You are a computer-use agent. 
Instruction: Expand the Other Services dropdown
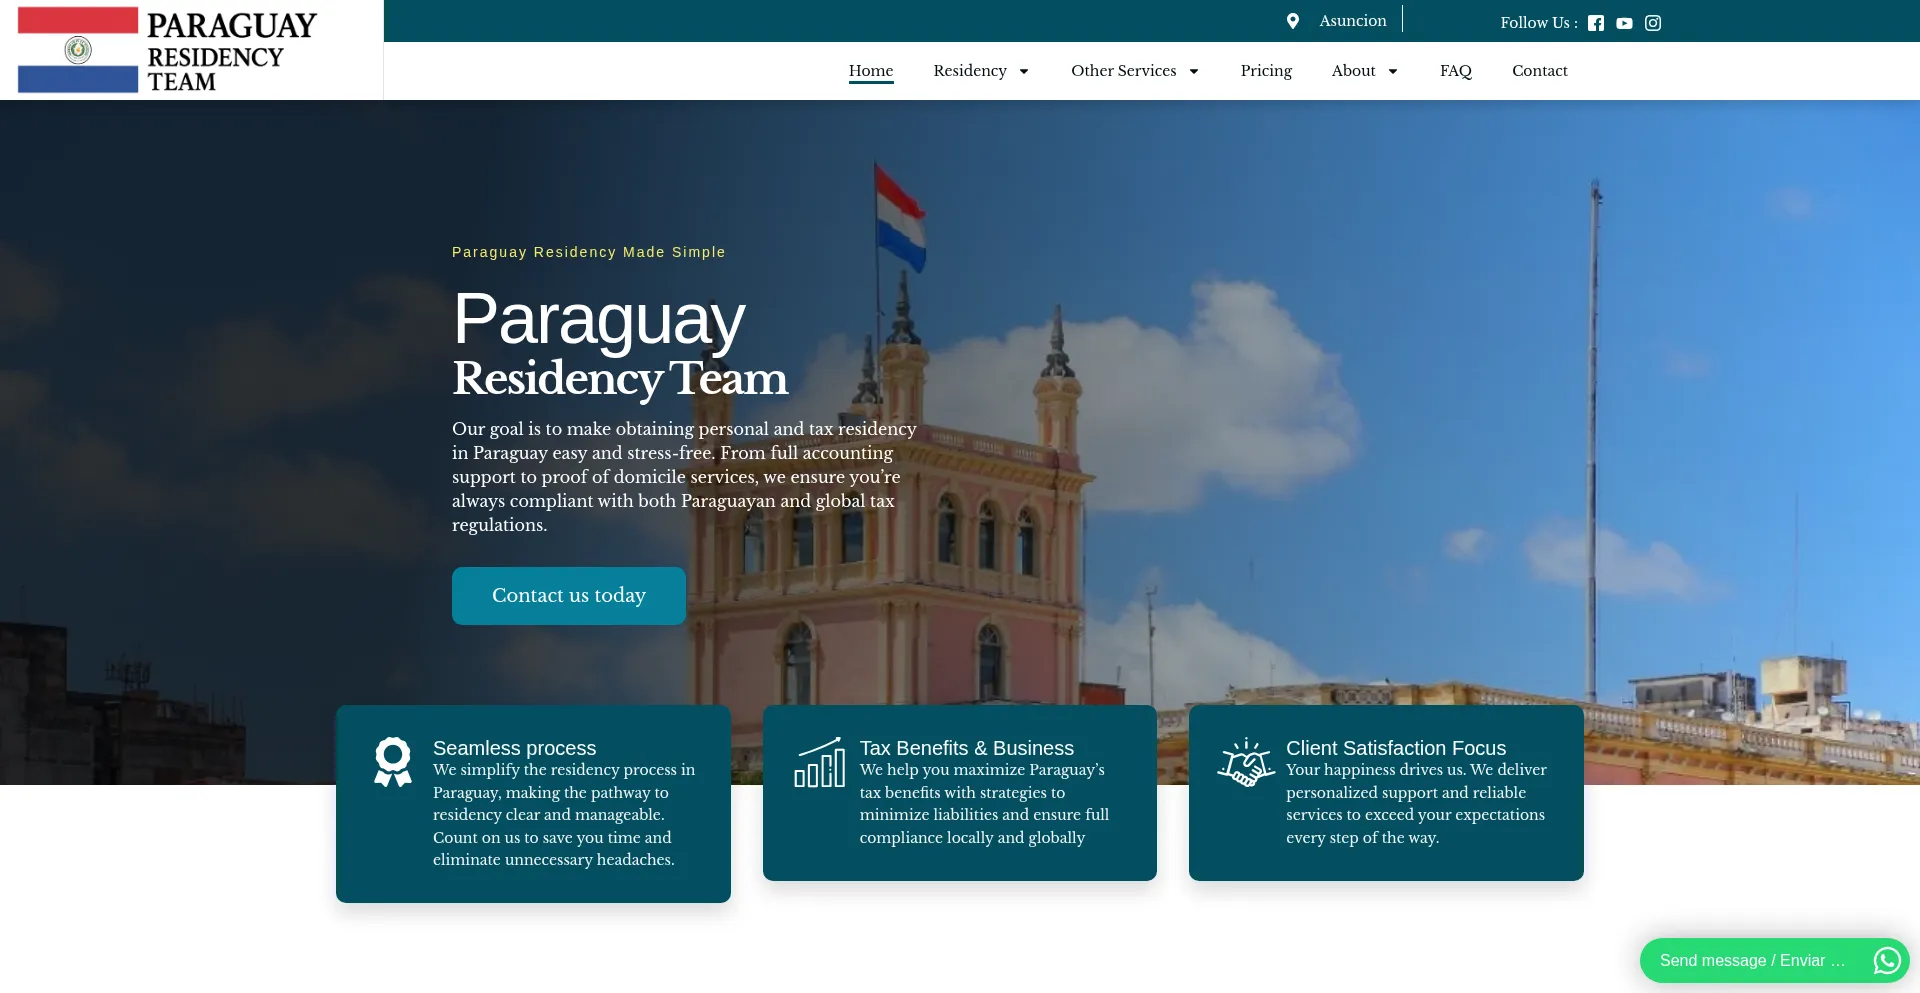[1134, 71]
